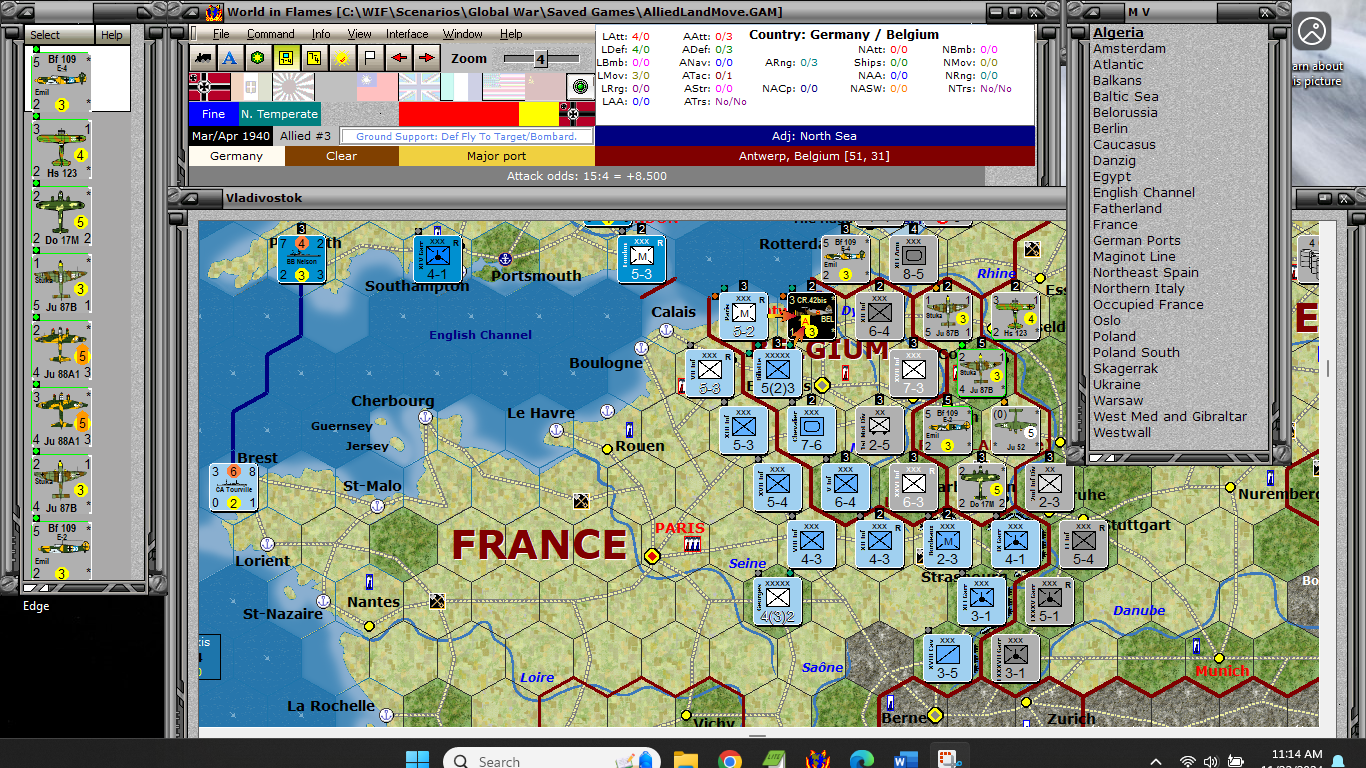Click the green round light button beside the flags
Screen dimensions: 1366x768
click(x=580, y=86)
